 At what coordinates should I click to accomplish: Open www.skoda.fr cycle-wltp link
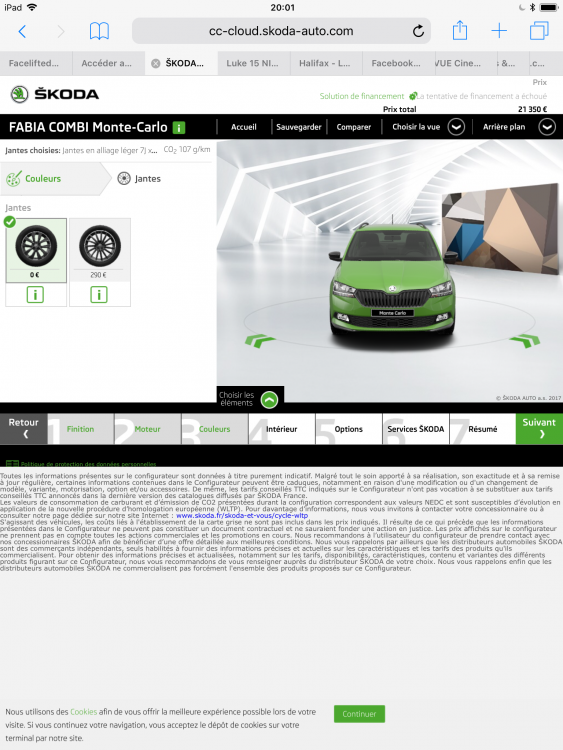pyautogui.click(x=242, y=516)
